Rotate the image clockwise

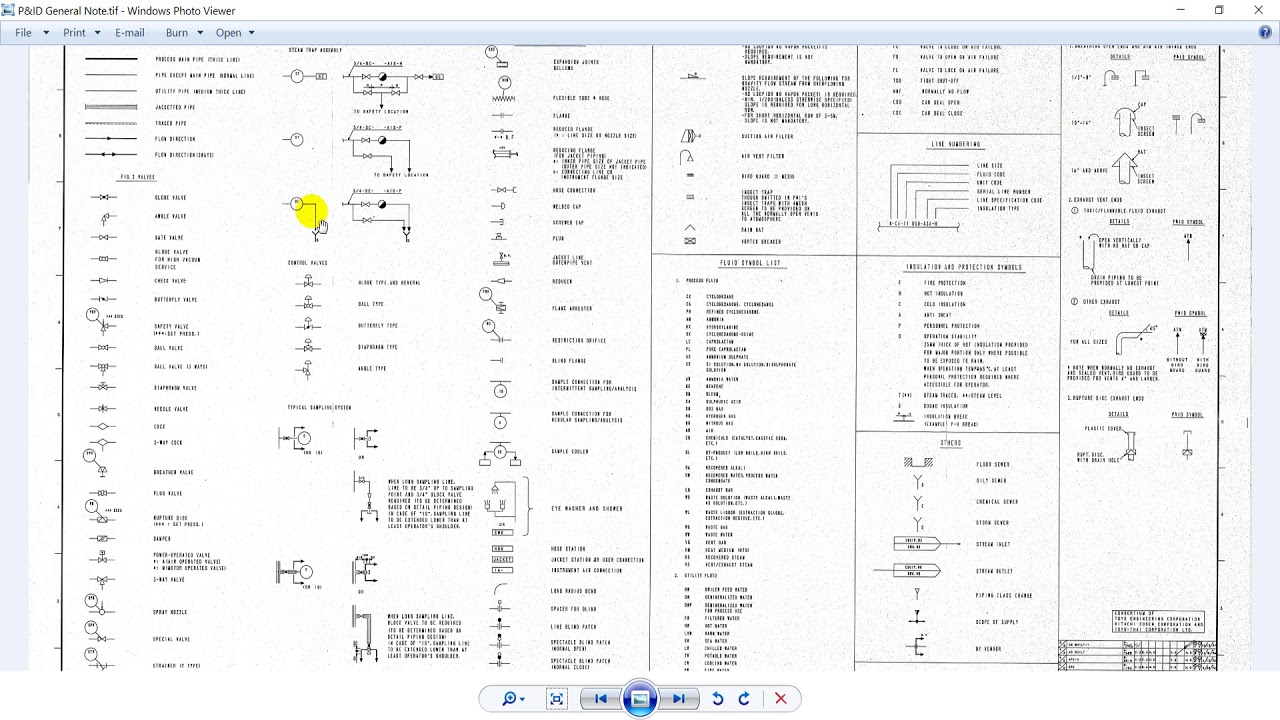pyautogui.click(x=744, y=699)
